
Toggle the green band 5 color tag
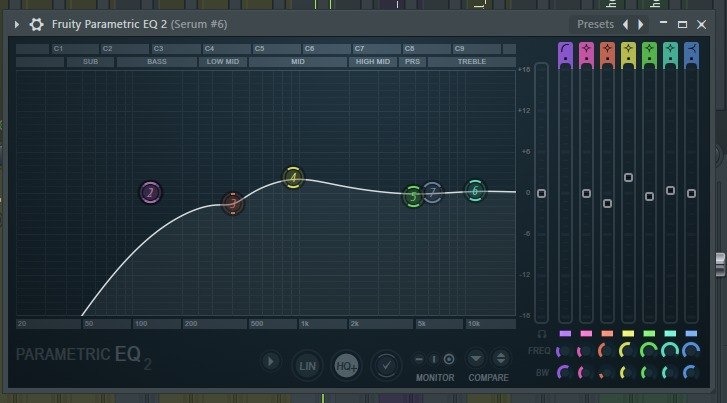[x=649, y=333]
